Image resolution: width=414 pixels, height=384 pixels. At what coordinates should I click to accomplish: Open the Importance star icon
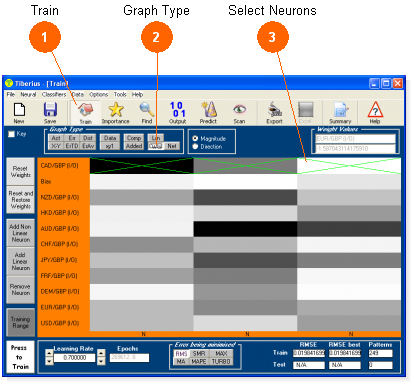(x=116, y=110)
